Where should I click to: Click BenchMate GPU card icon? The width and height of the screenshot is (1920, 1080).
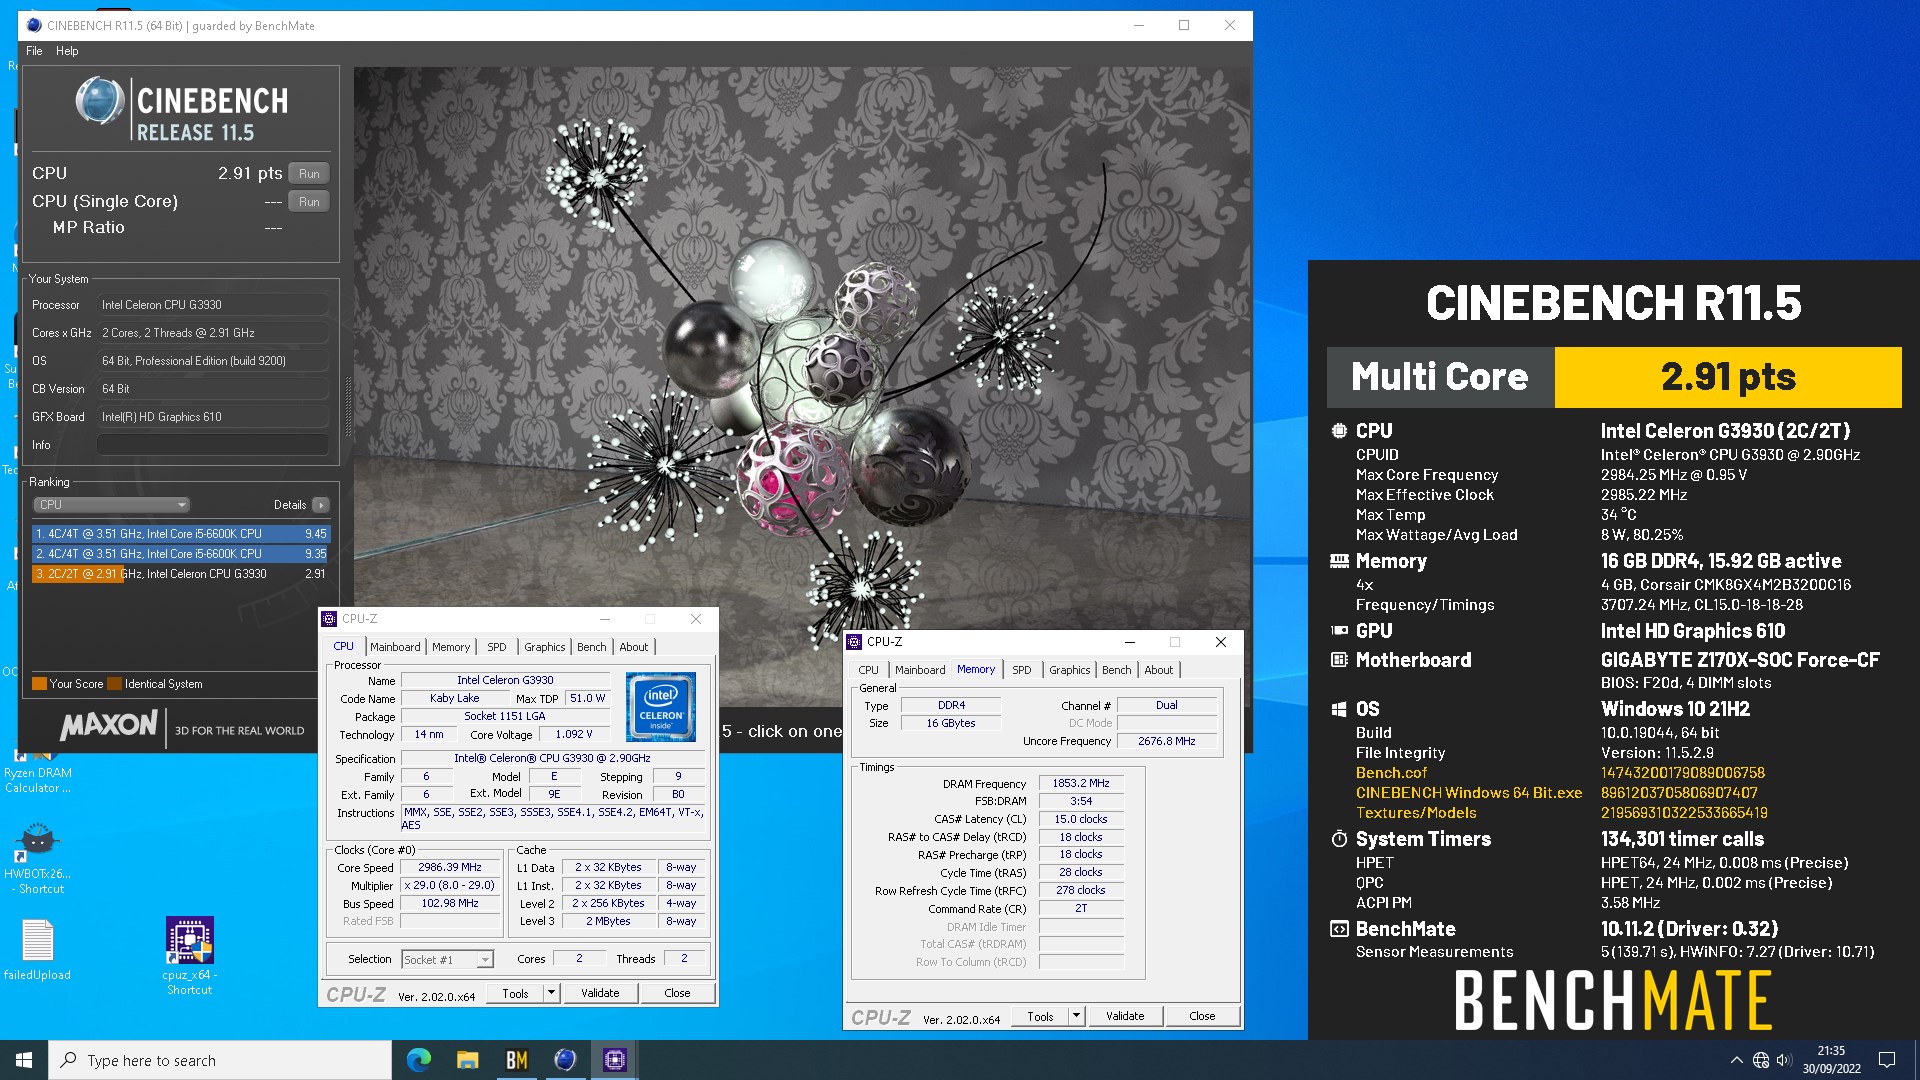(1339, 631)
